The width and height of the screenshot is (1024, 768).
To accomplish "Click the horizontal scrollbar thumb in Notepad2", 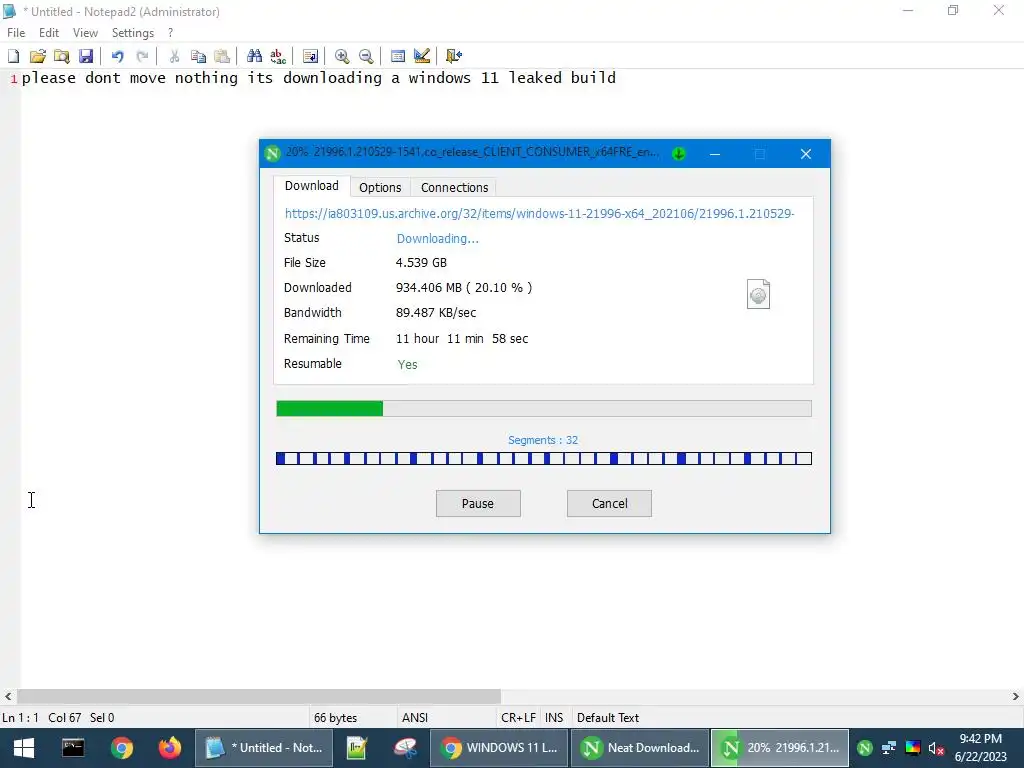I will pyautogui.click(x=259, y=696).
